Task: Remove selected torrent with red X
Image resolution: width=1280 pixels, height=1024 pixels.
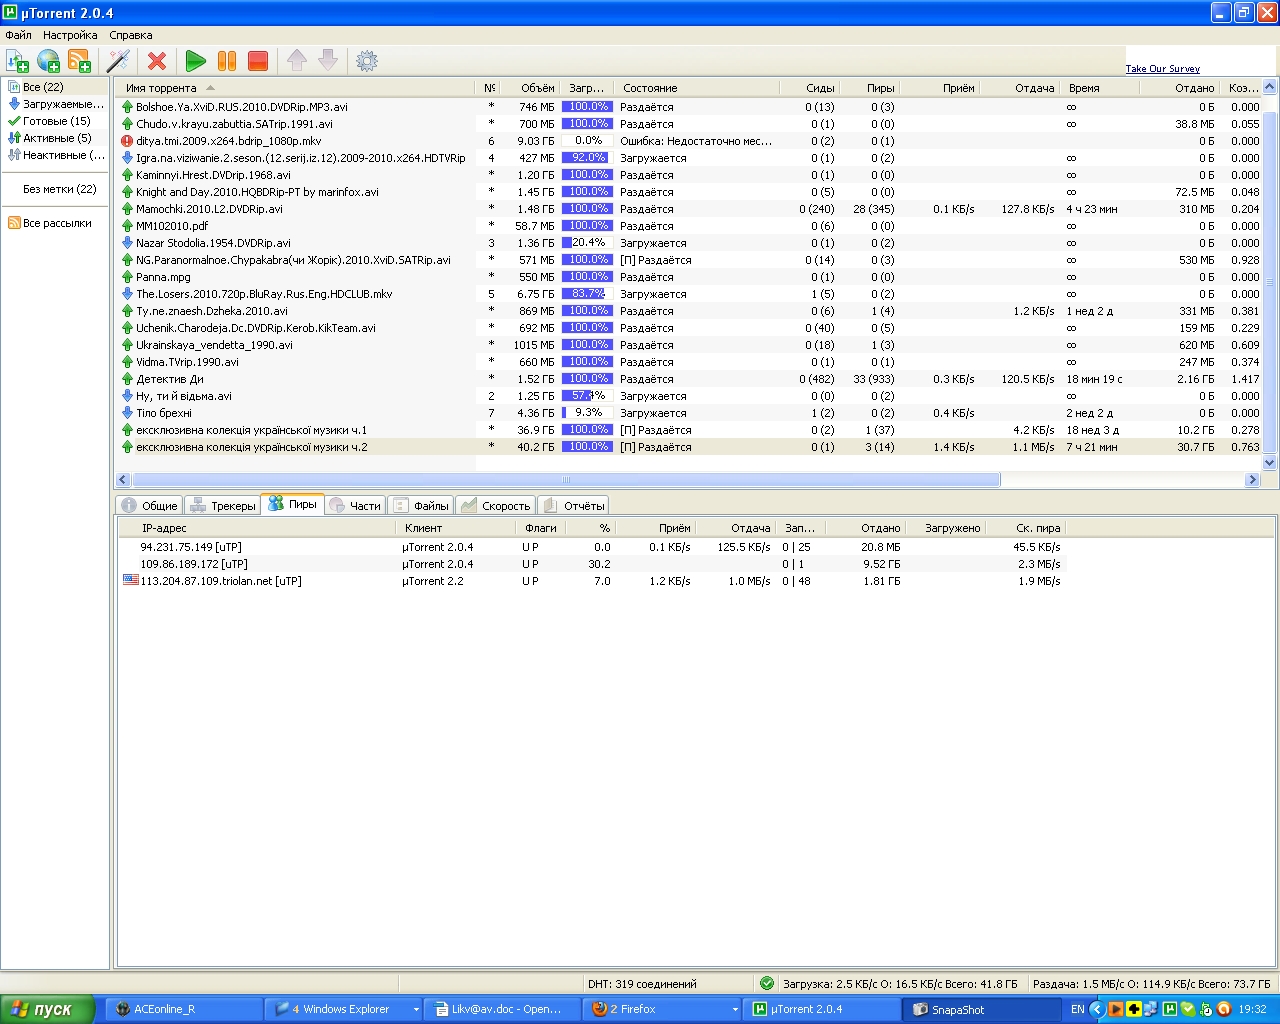Action: [x=157, y=61]
